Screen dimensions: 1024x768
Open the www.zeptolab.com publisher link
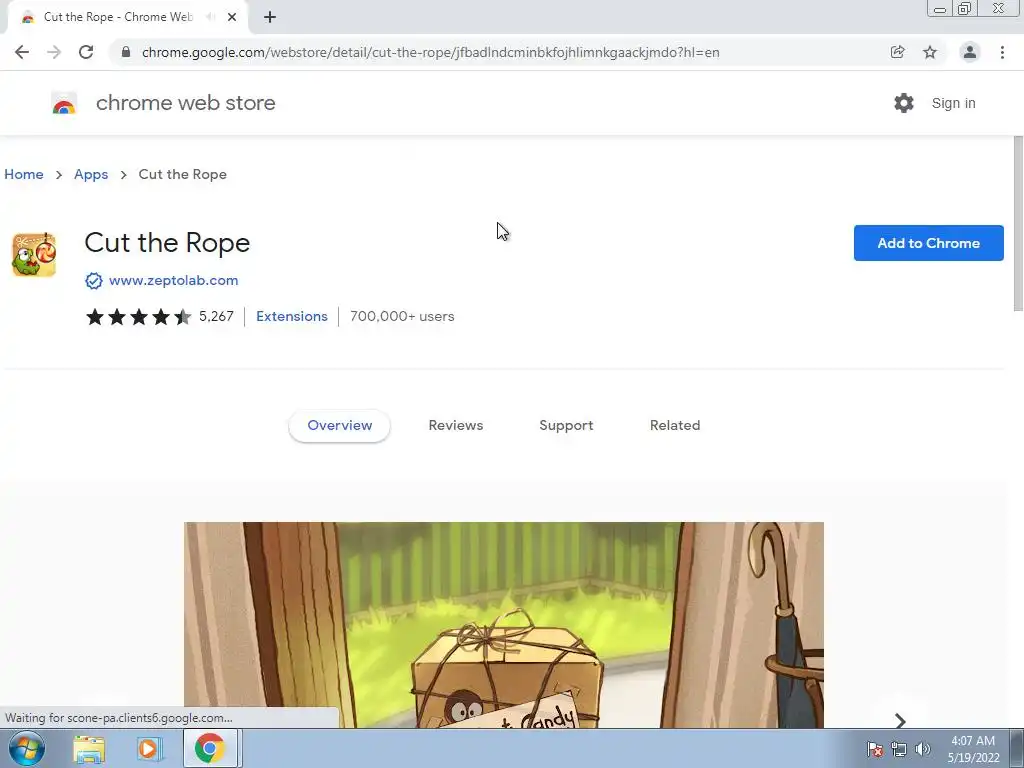point(174,280)
